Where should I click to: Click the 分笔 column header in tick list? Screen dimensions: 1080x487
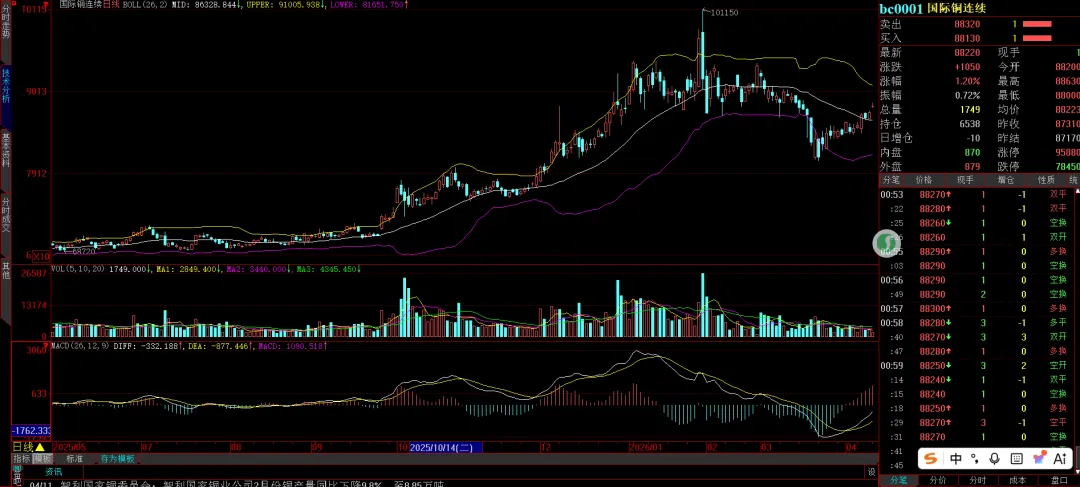click(890, 180)
